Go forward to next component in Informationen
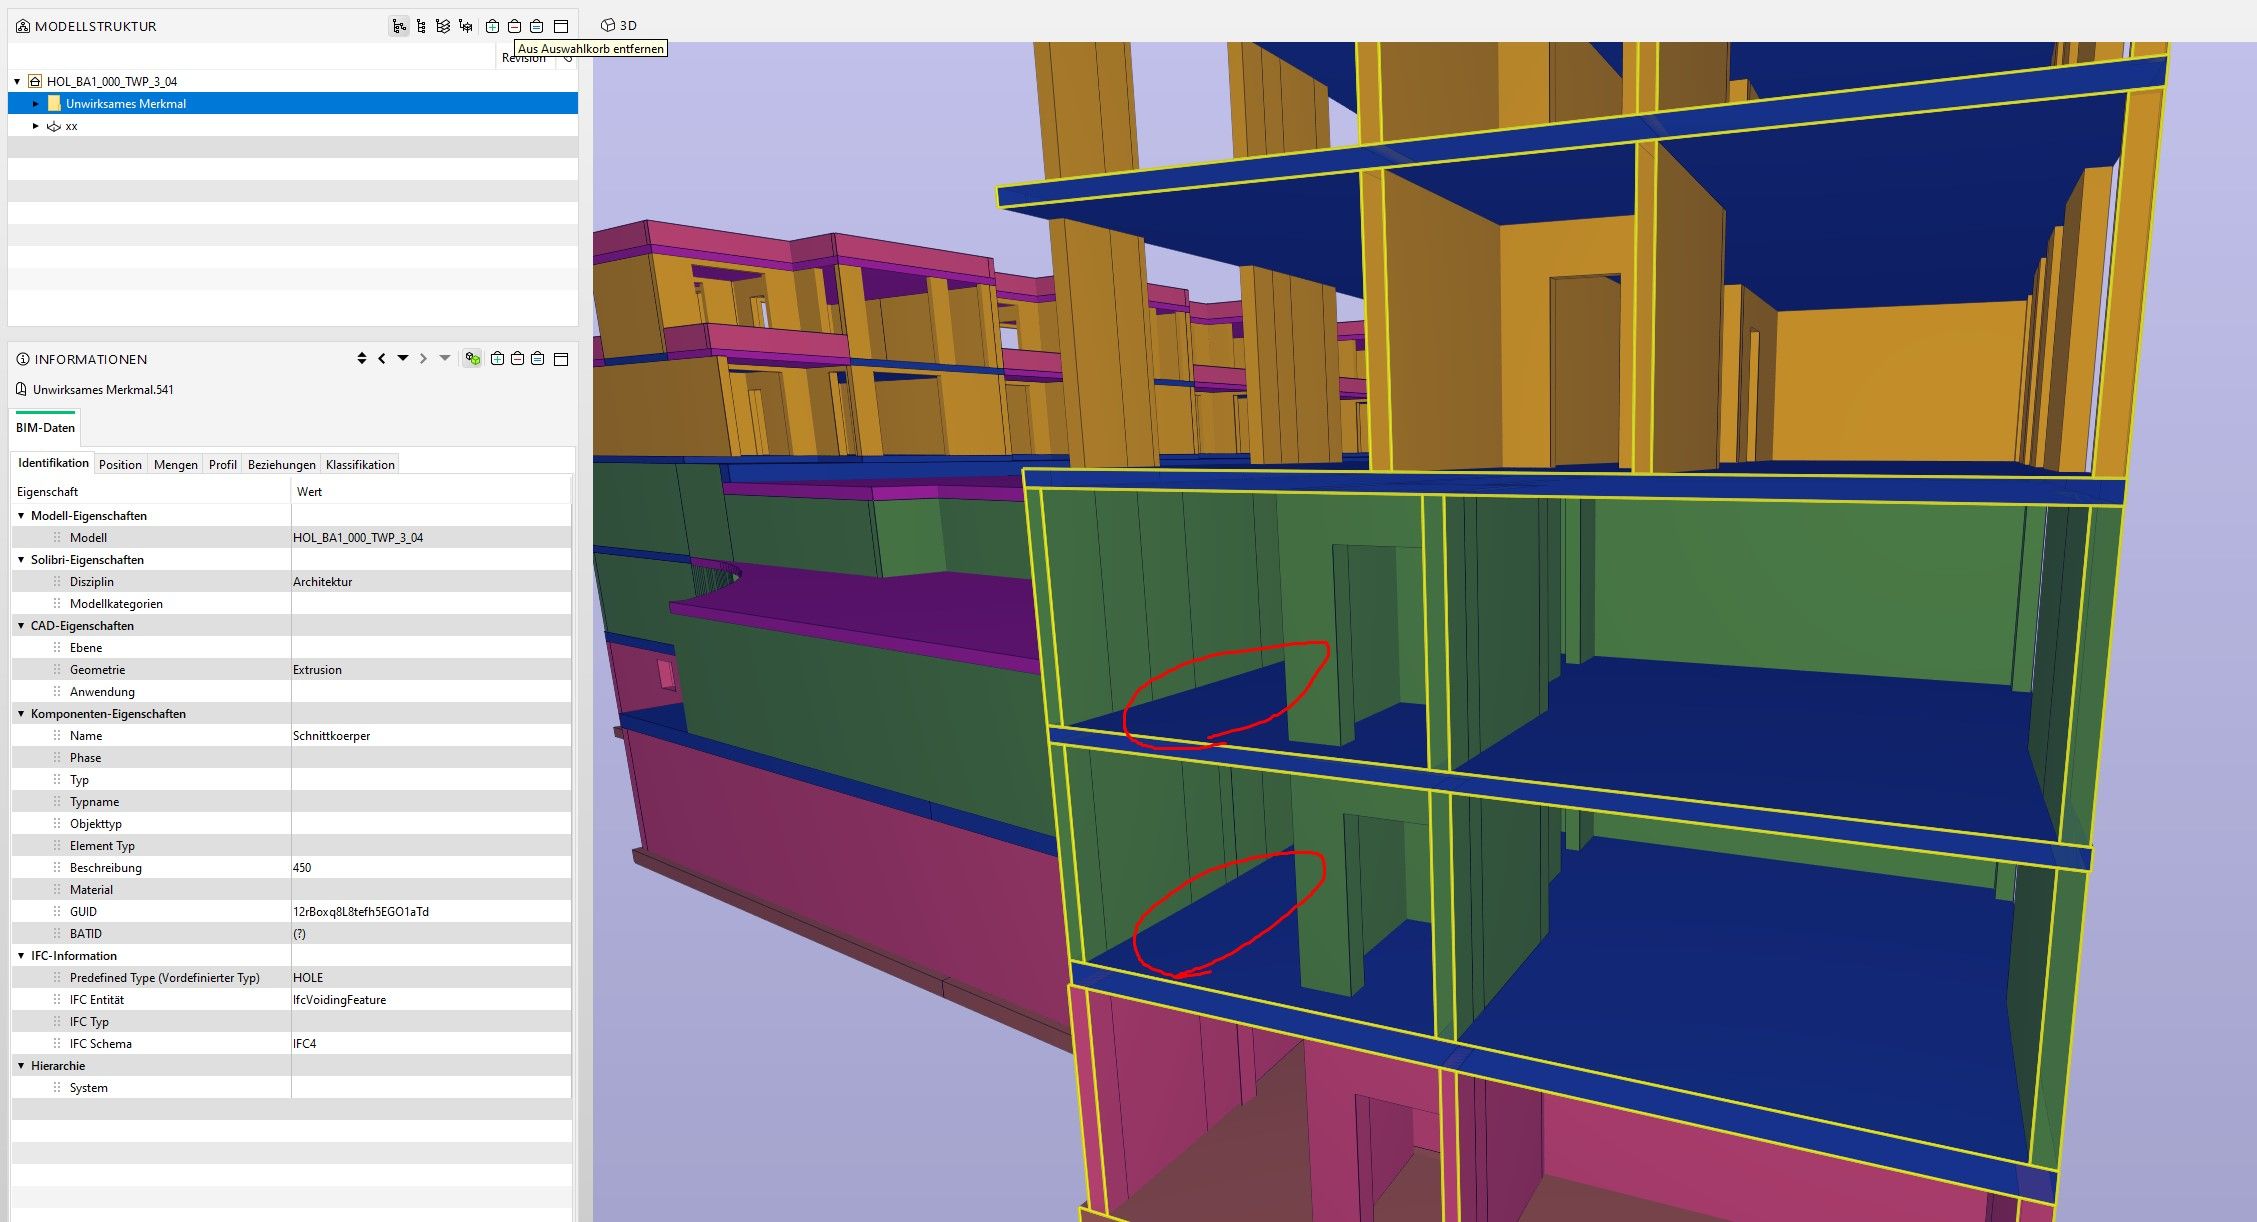Screen dimensions: 2257x1222 [x=423, y=358]
